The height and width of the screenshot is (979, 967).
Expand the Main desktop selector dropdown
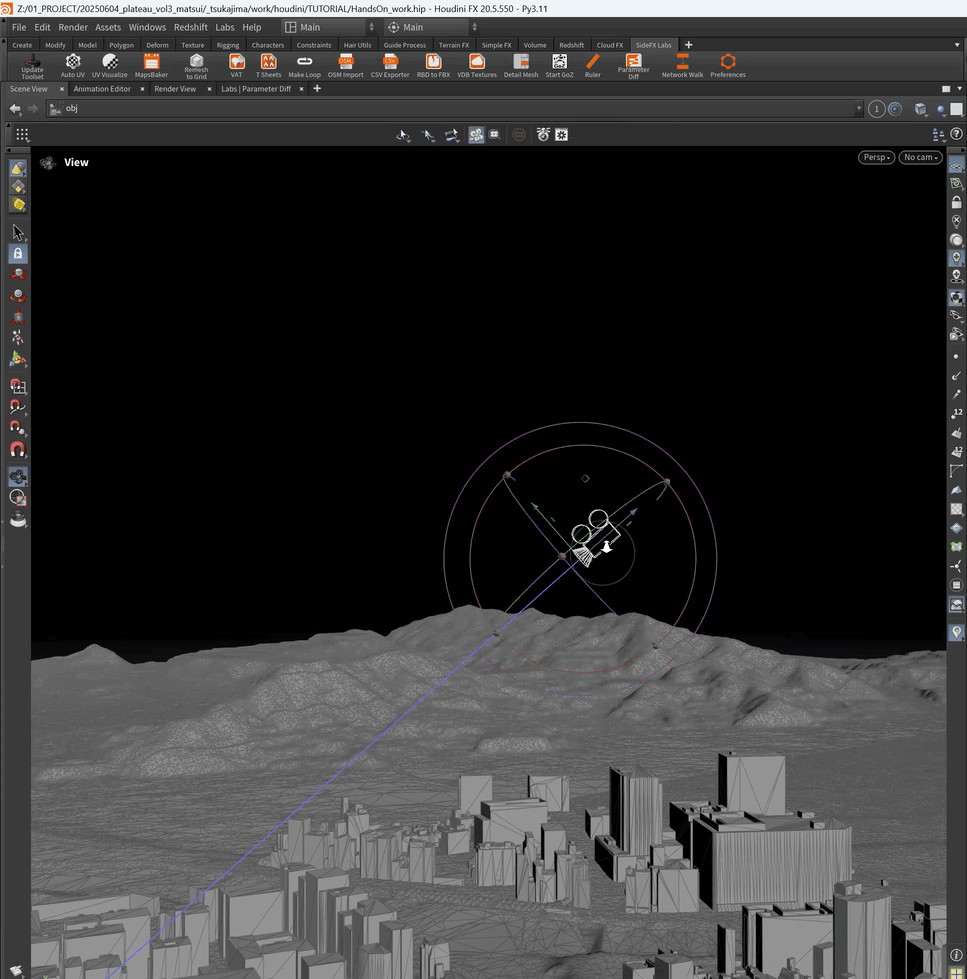pos(329,27)
